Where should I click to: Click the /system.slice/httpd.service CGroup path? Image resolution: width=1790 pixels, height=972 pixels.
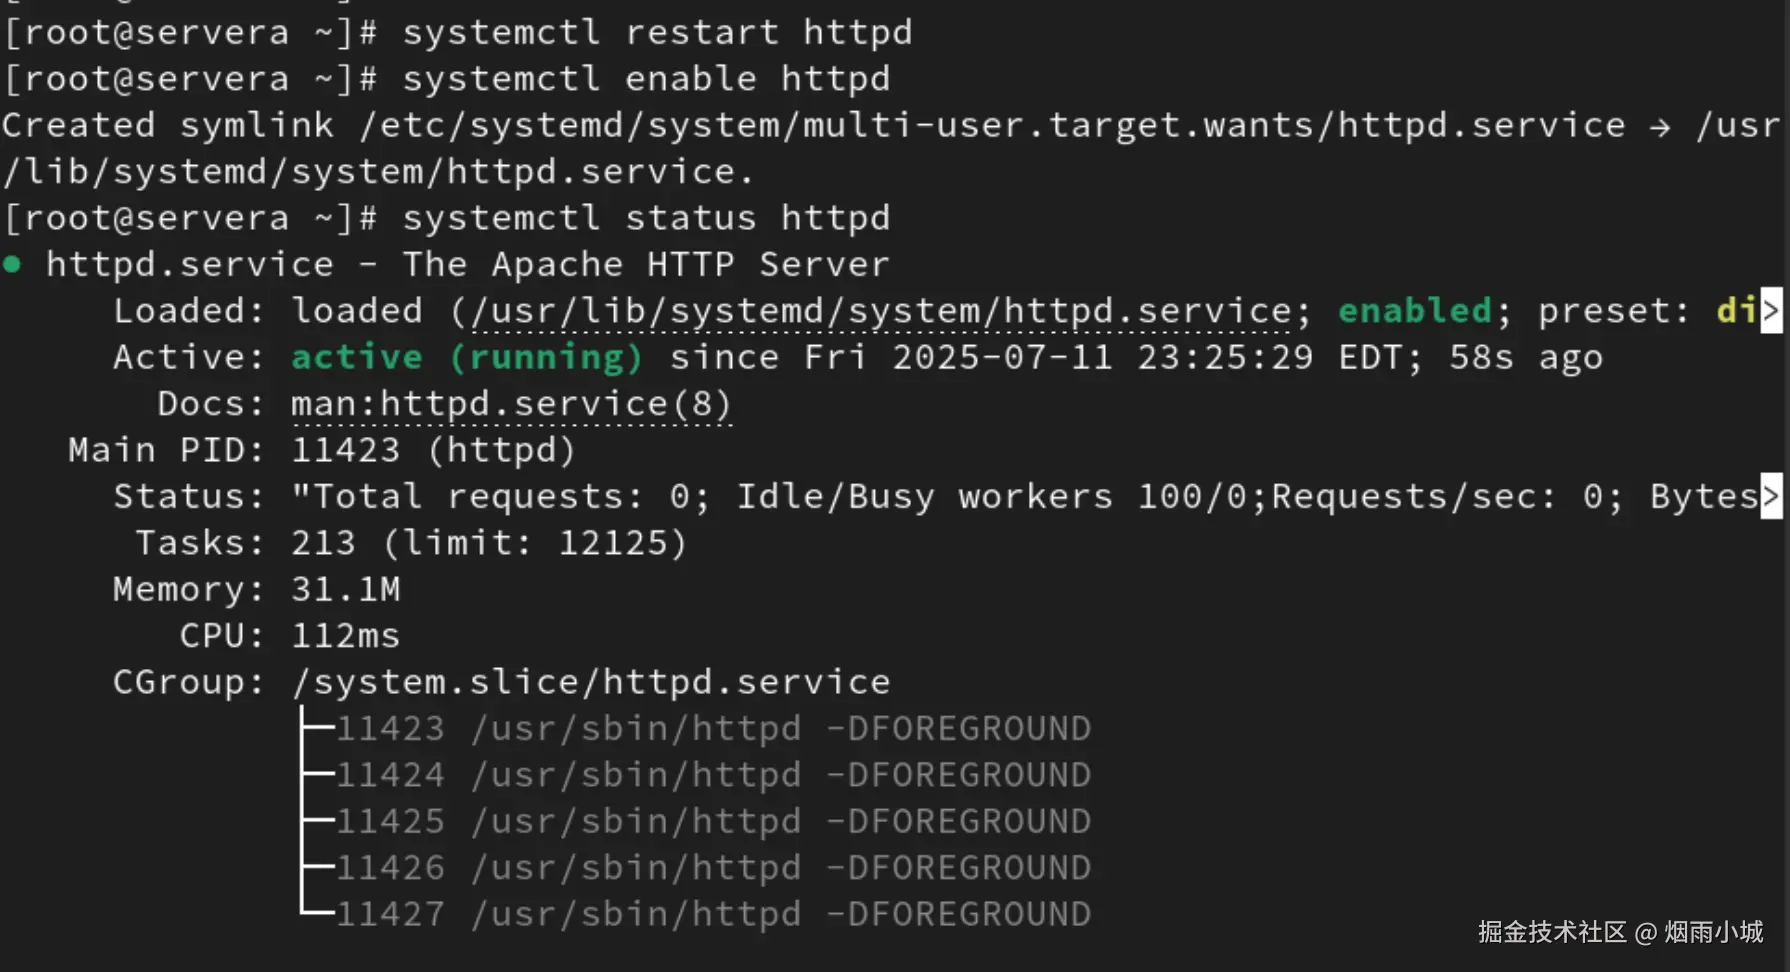[x=590, y=682]
